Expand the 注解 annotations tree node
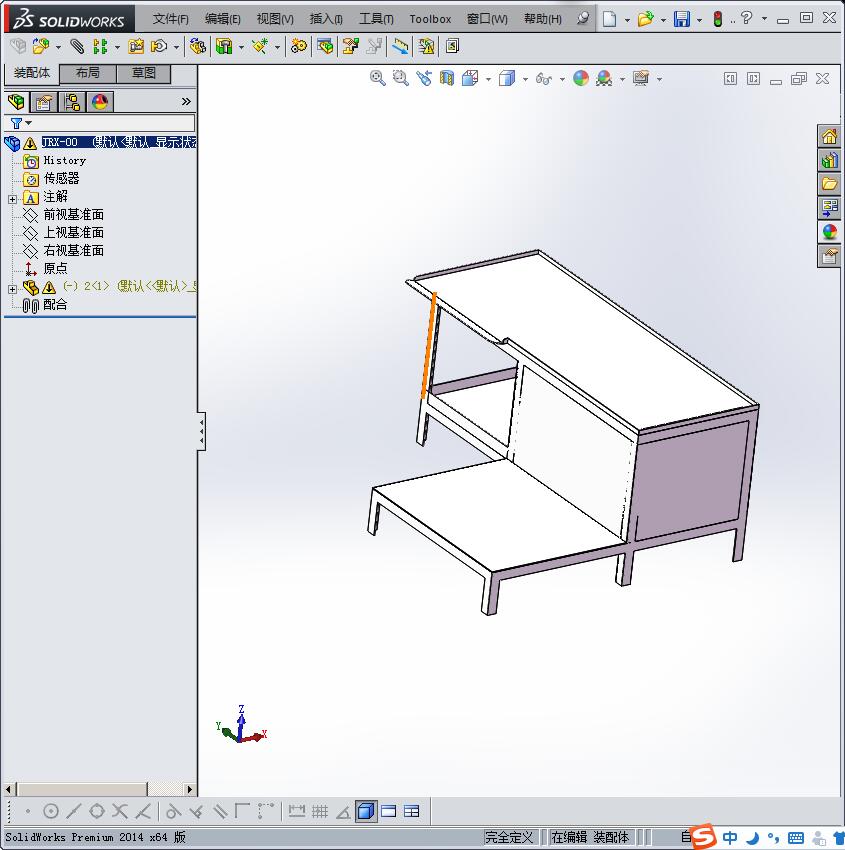 12,199
